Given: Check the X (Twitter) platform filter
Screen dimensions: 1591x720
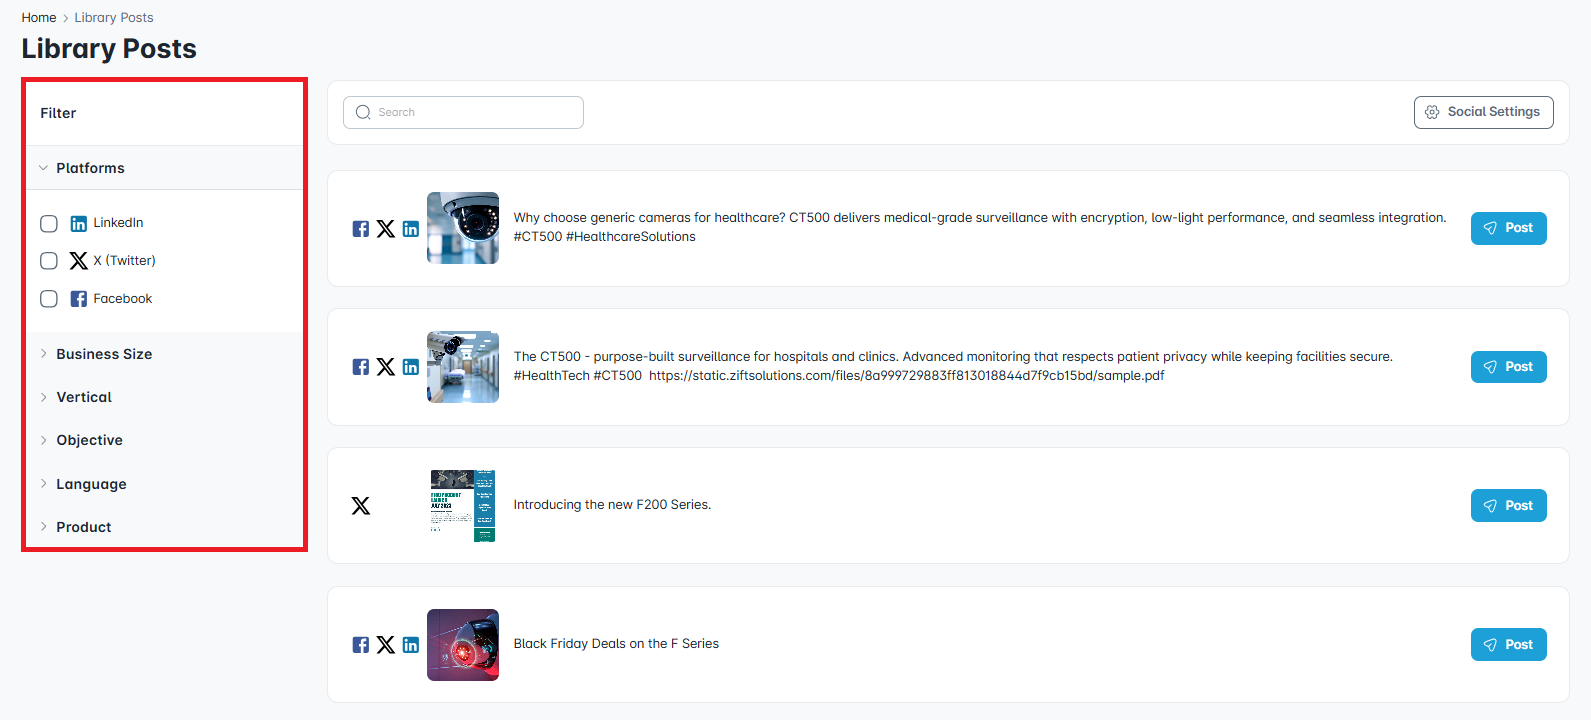Looking at the screenshot, I should (49, 261).
